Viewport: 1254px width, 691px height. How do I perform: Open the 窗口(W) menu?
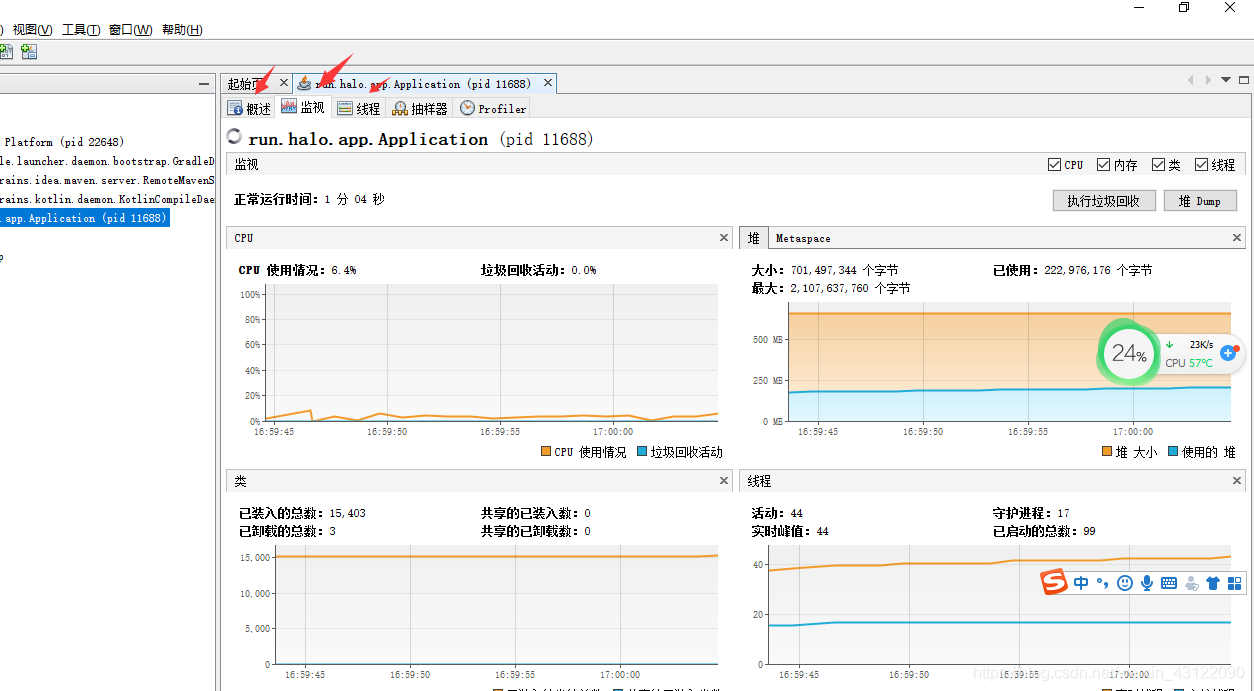point(131,29)
